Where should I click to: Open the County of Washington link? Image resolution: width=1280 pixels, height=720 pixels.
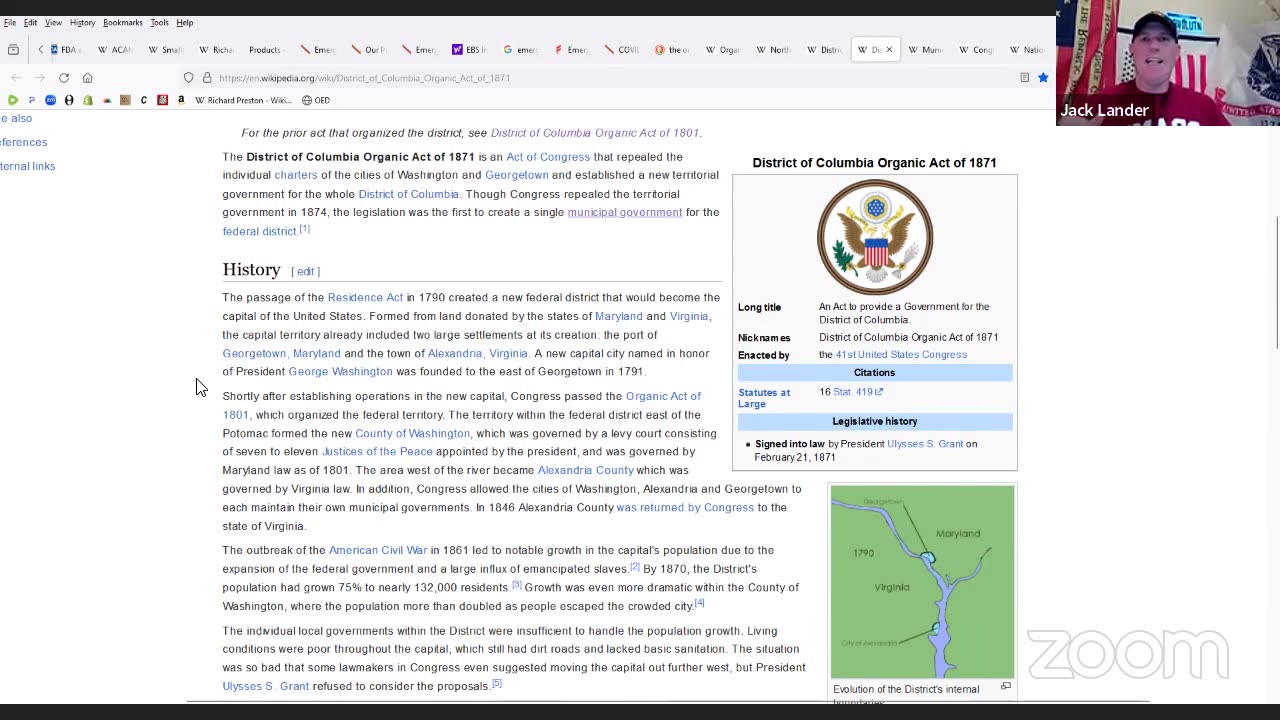pos(412,433)
